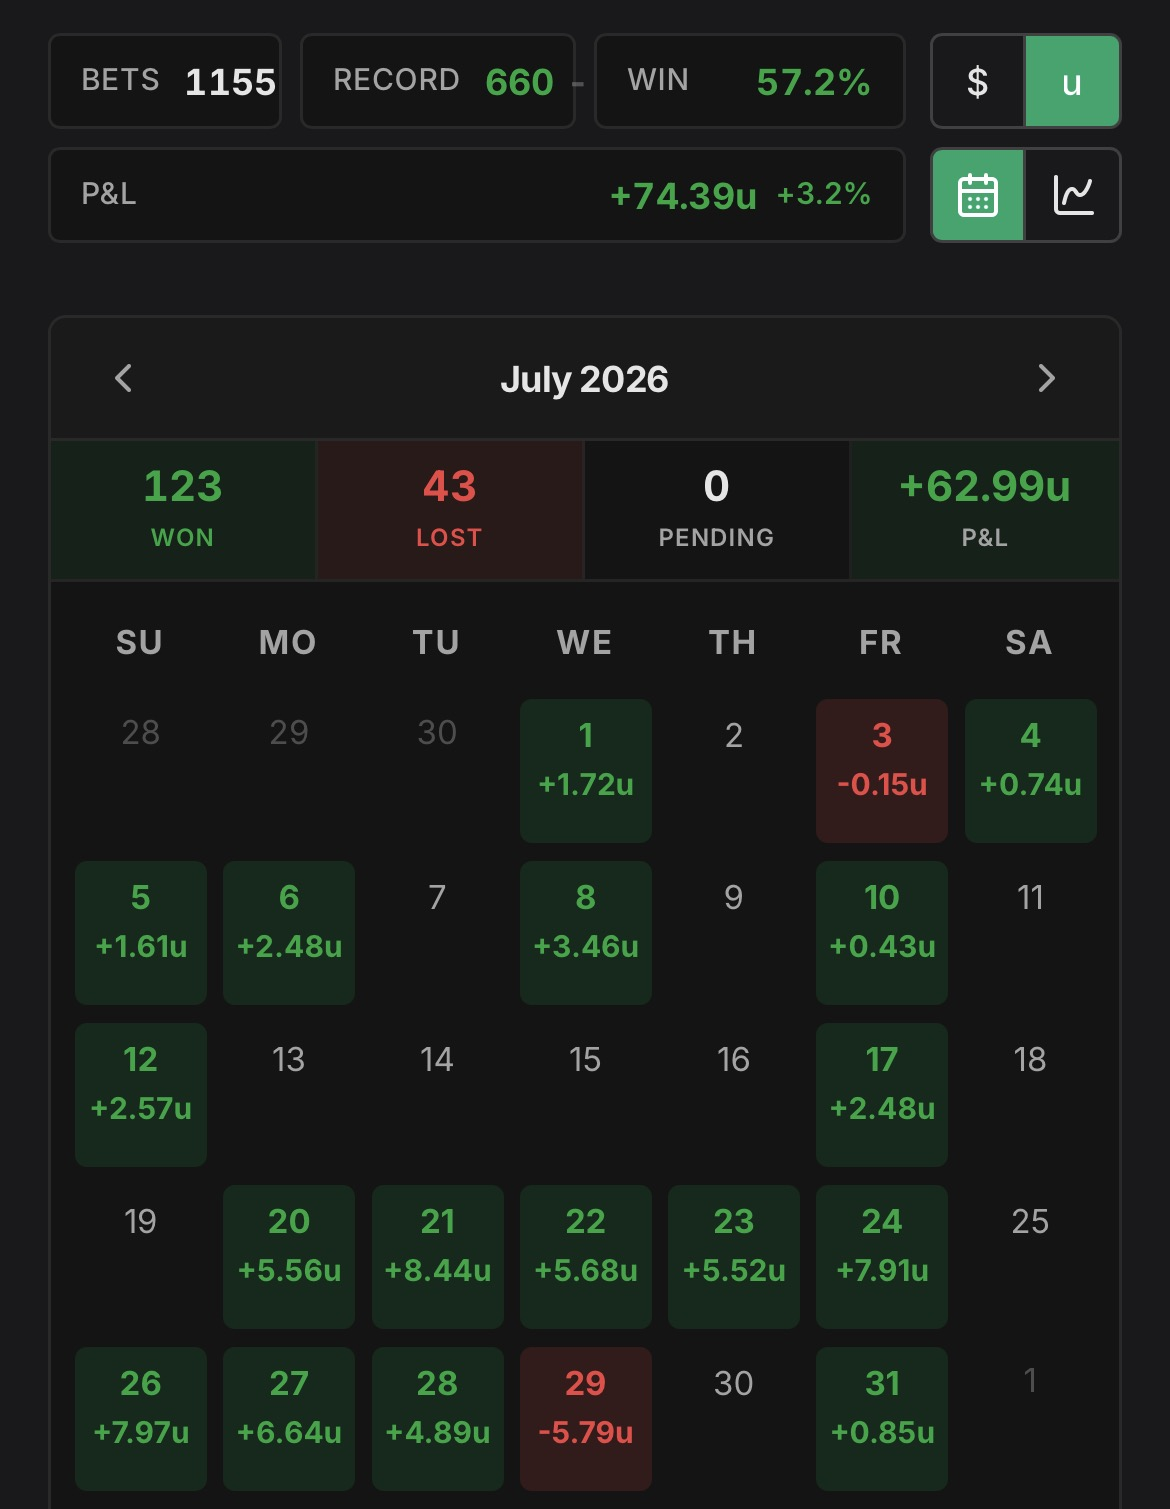Click the July 2026 month title
The image size is (1170, 1509).
[x=585, y=380]
